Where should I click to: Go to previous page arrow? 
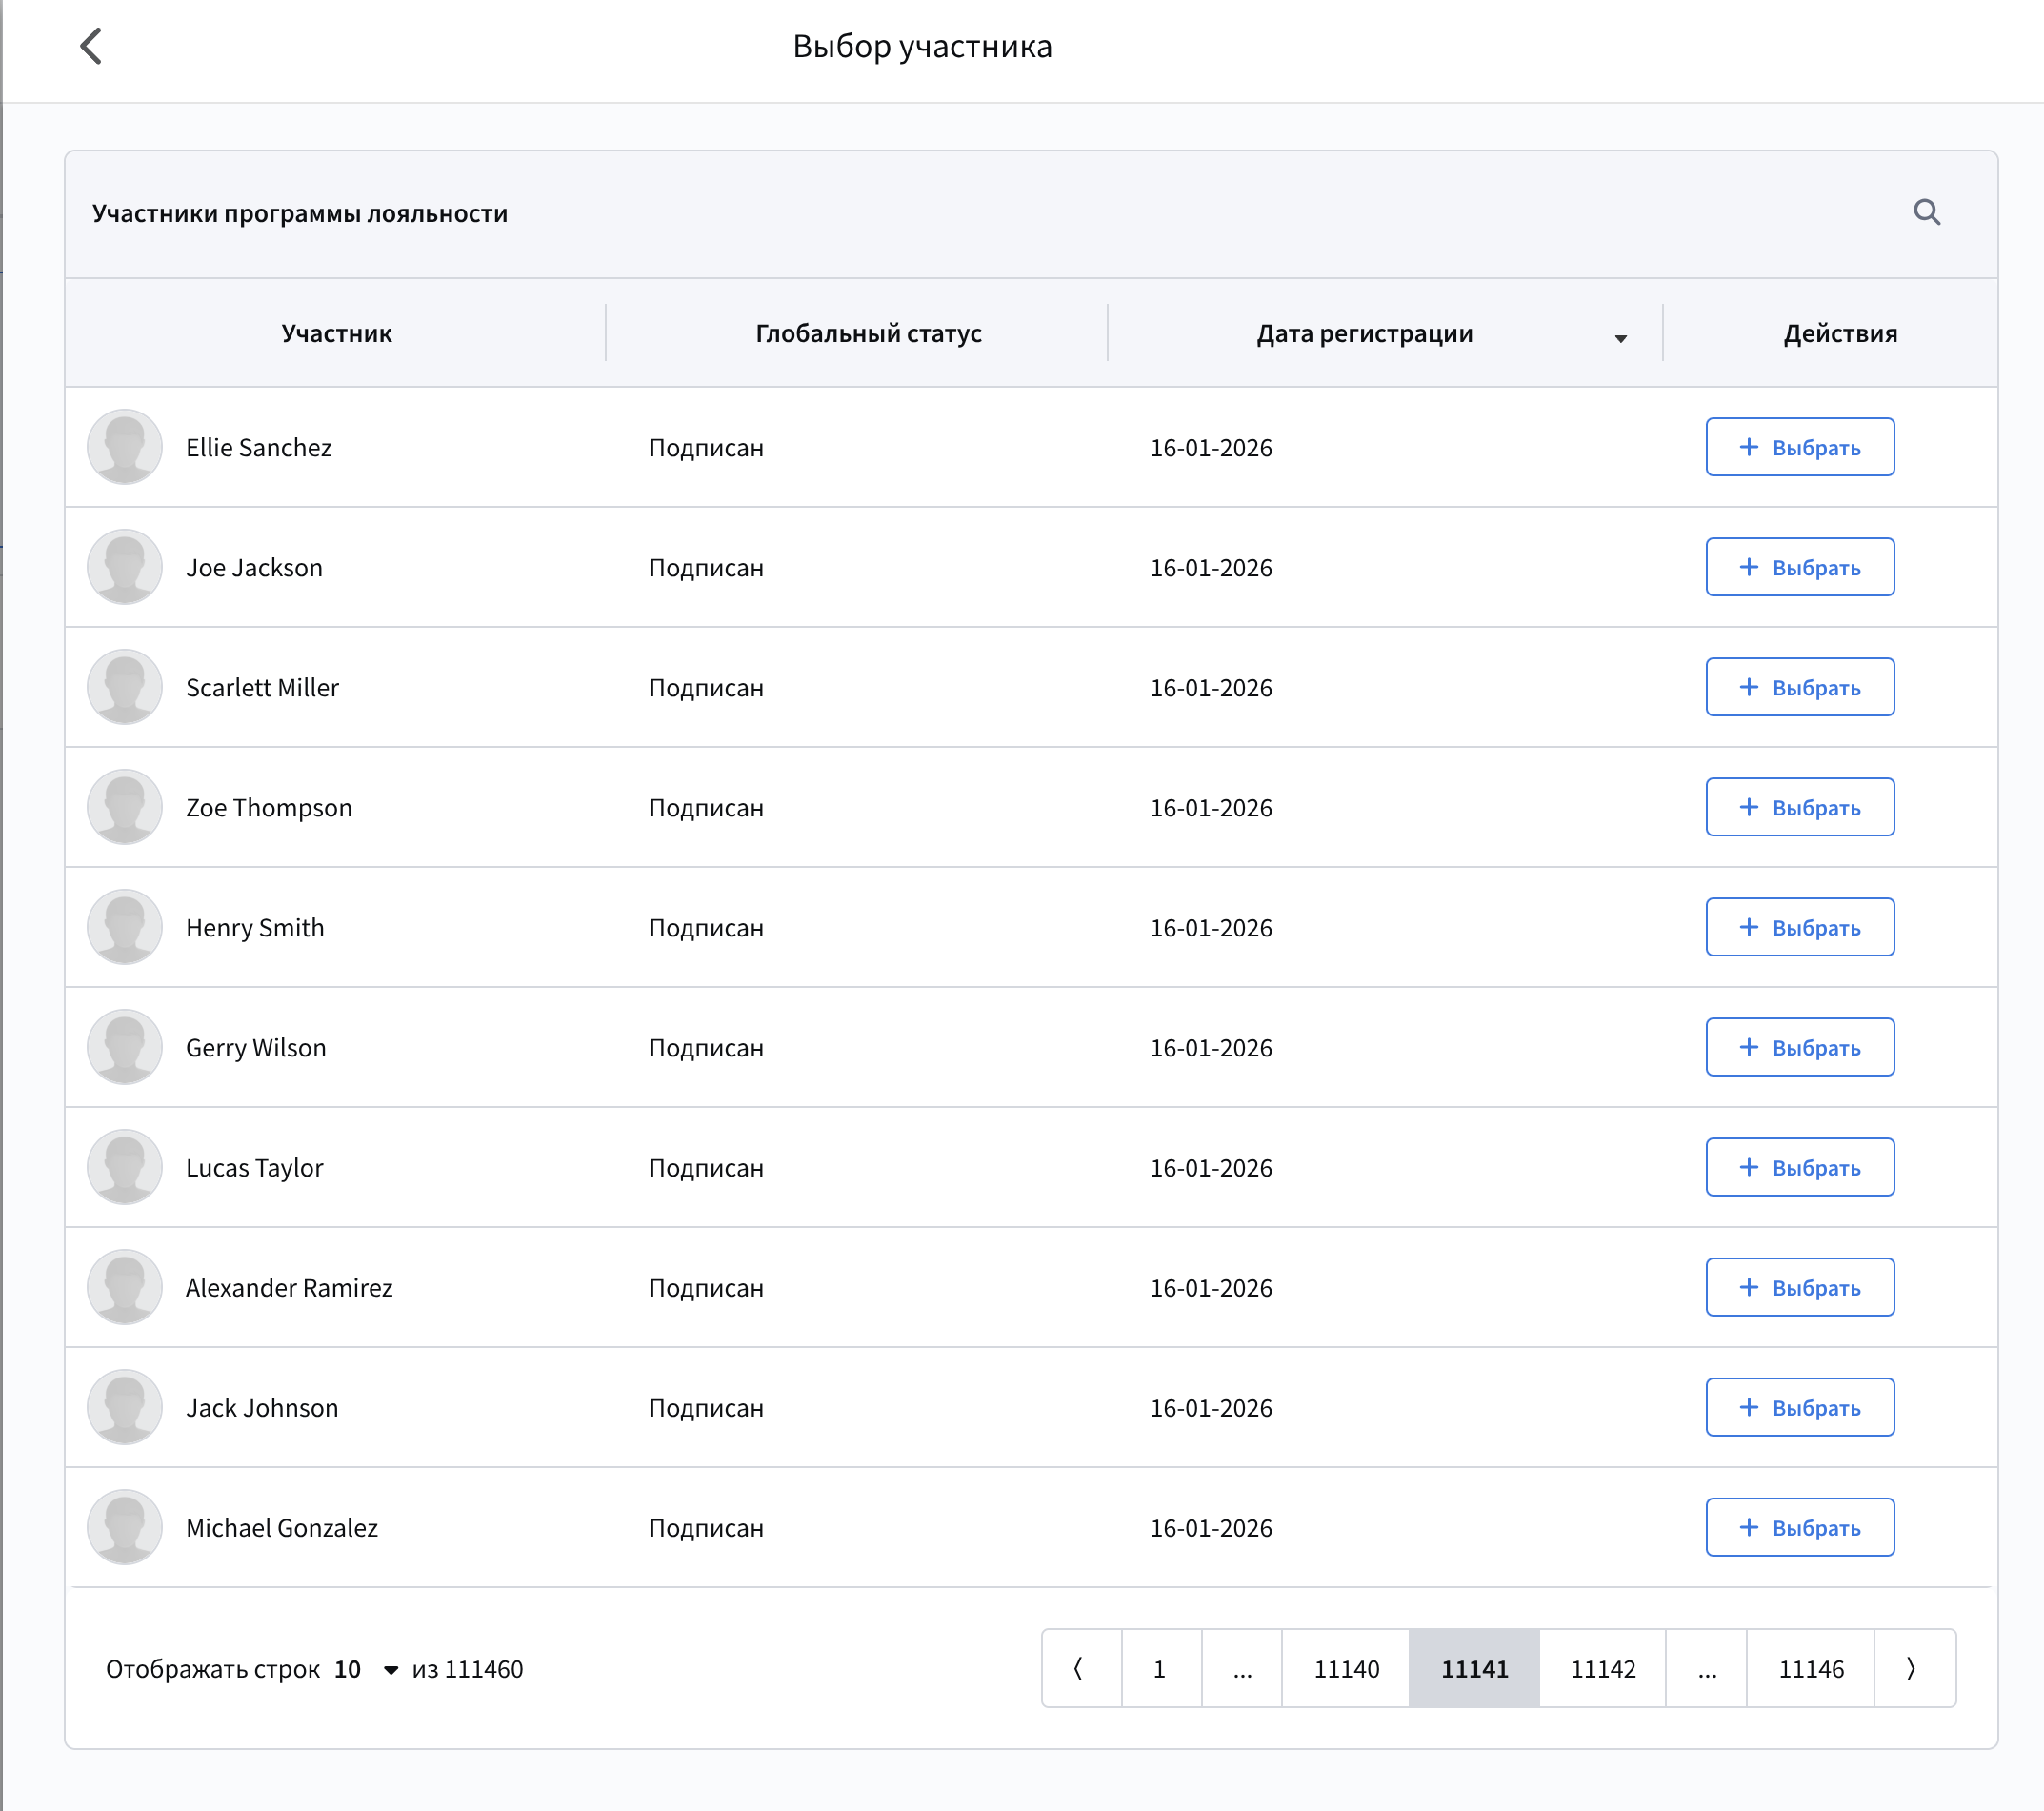(1080, 1668)
